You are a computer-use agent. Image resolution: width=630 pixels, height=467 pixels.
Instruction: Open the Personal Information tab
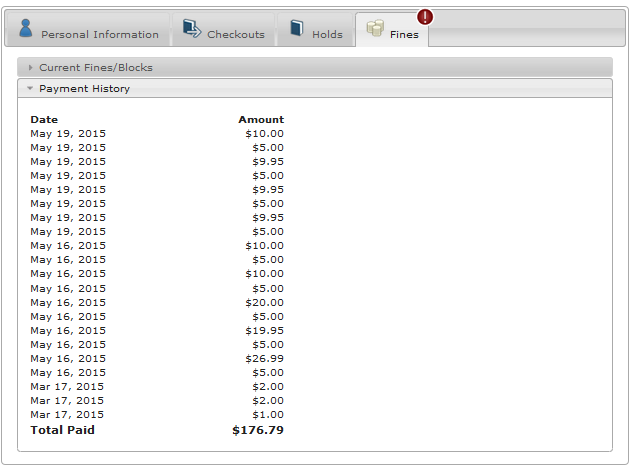88,29
